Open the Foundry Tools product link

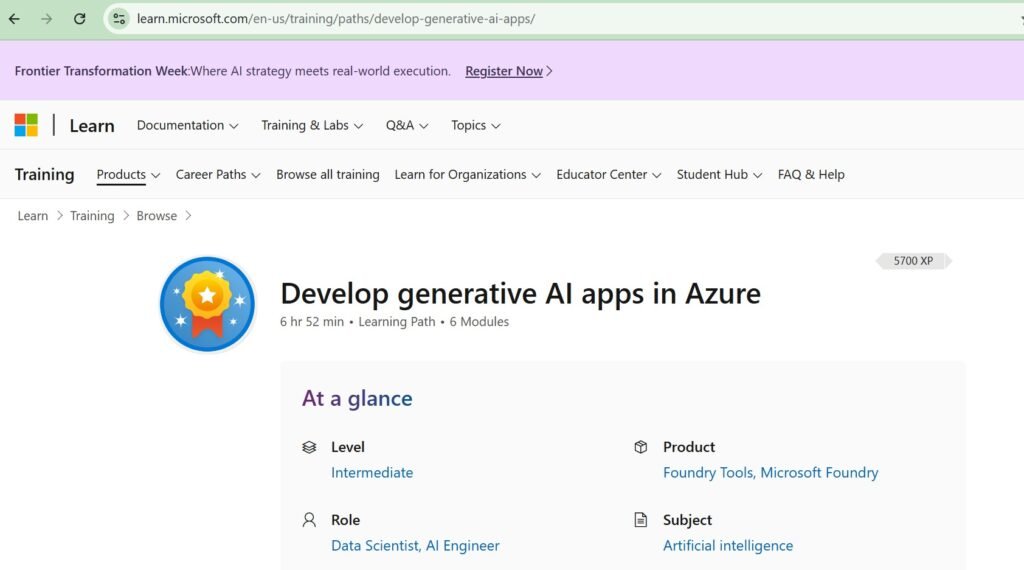tap(708, 472)
